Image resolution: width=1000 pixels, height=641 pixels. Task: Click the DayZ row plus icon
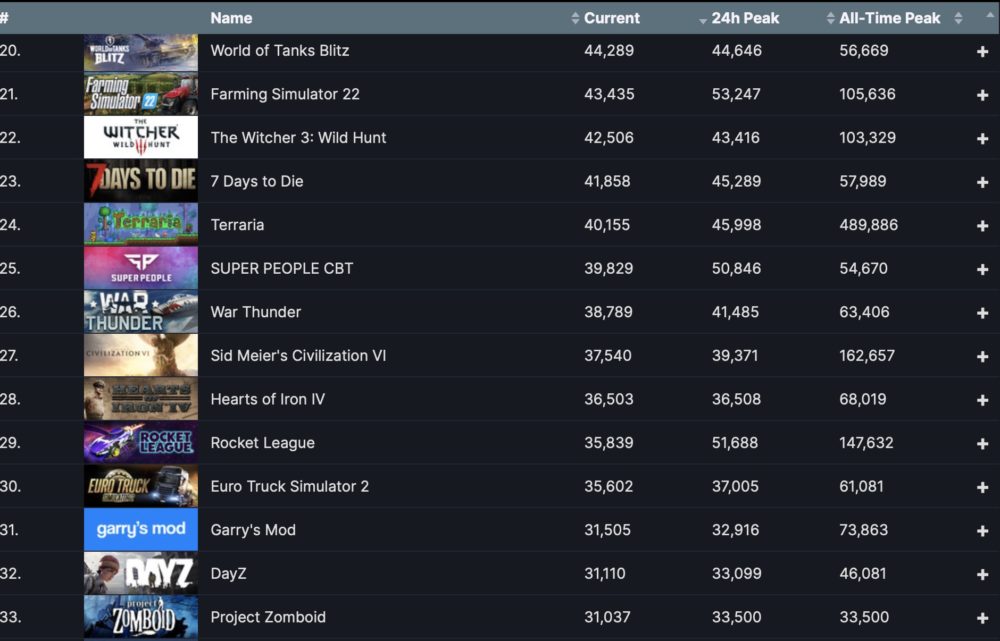tap(982, 575)
